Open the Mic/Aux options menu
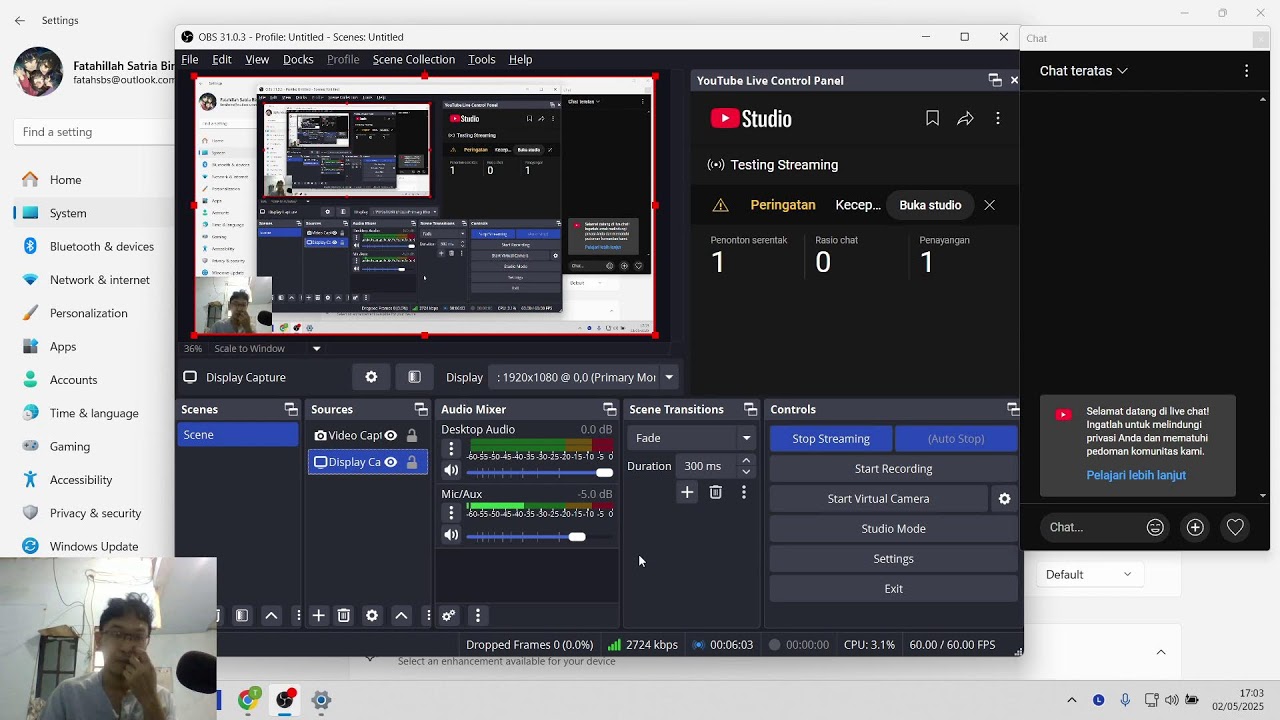 pyautogui.click(x=451, y=513)
